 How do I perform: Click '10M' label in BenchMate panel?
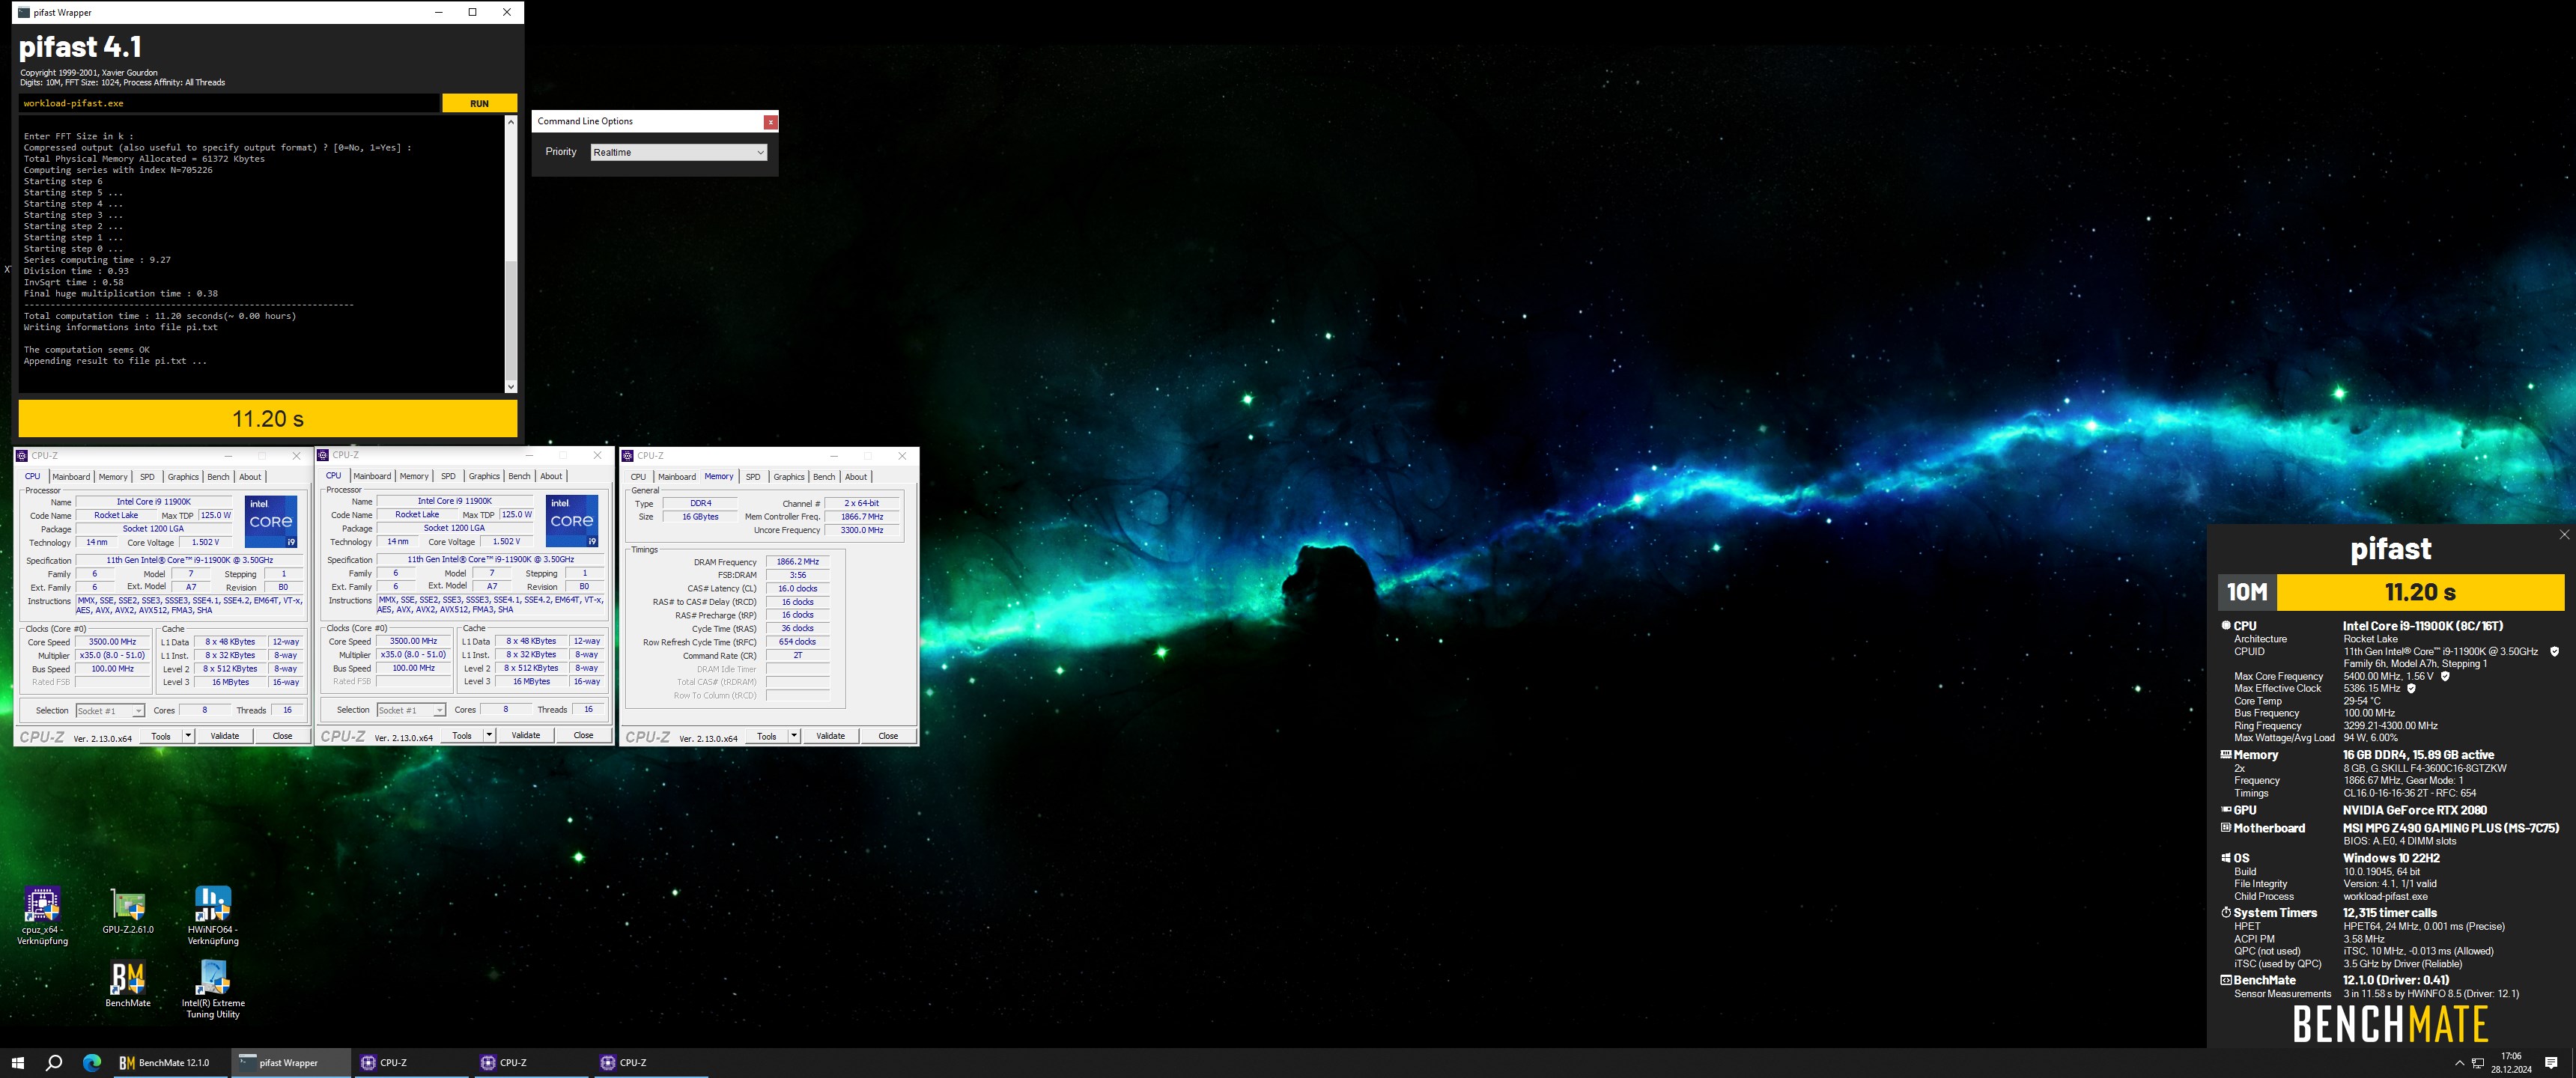click(2246, 592)
